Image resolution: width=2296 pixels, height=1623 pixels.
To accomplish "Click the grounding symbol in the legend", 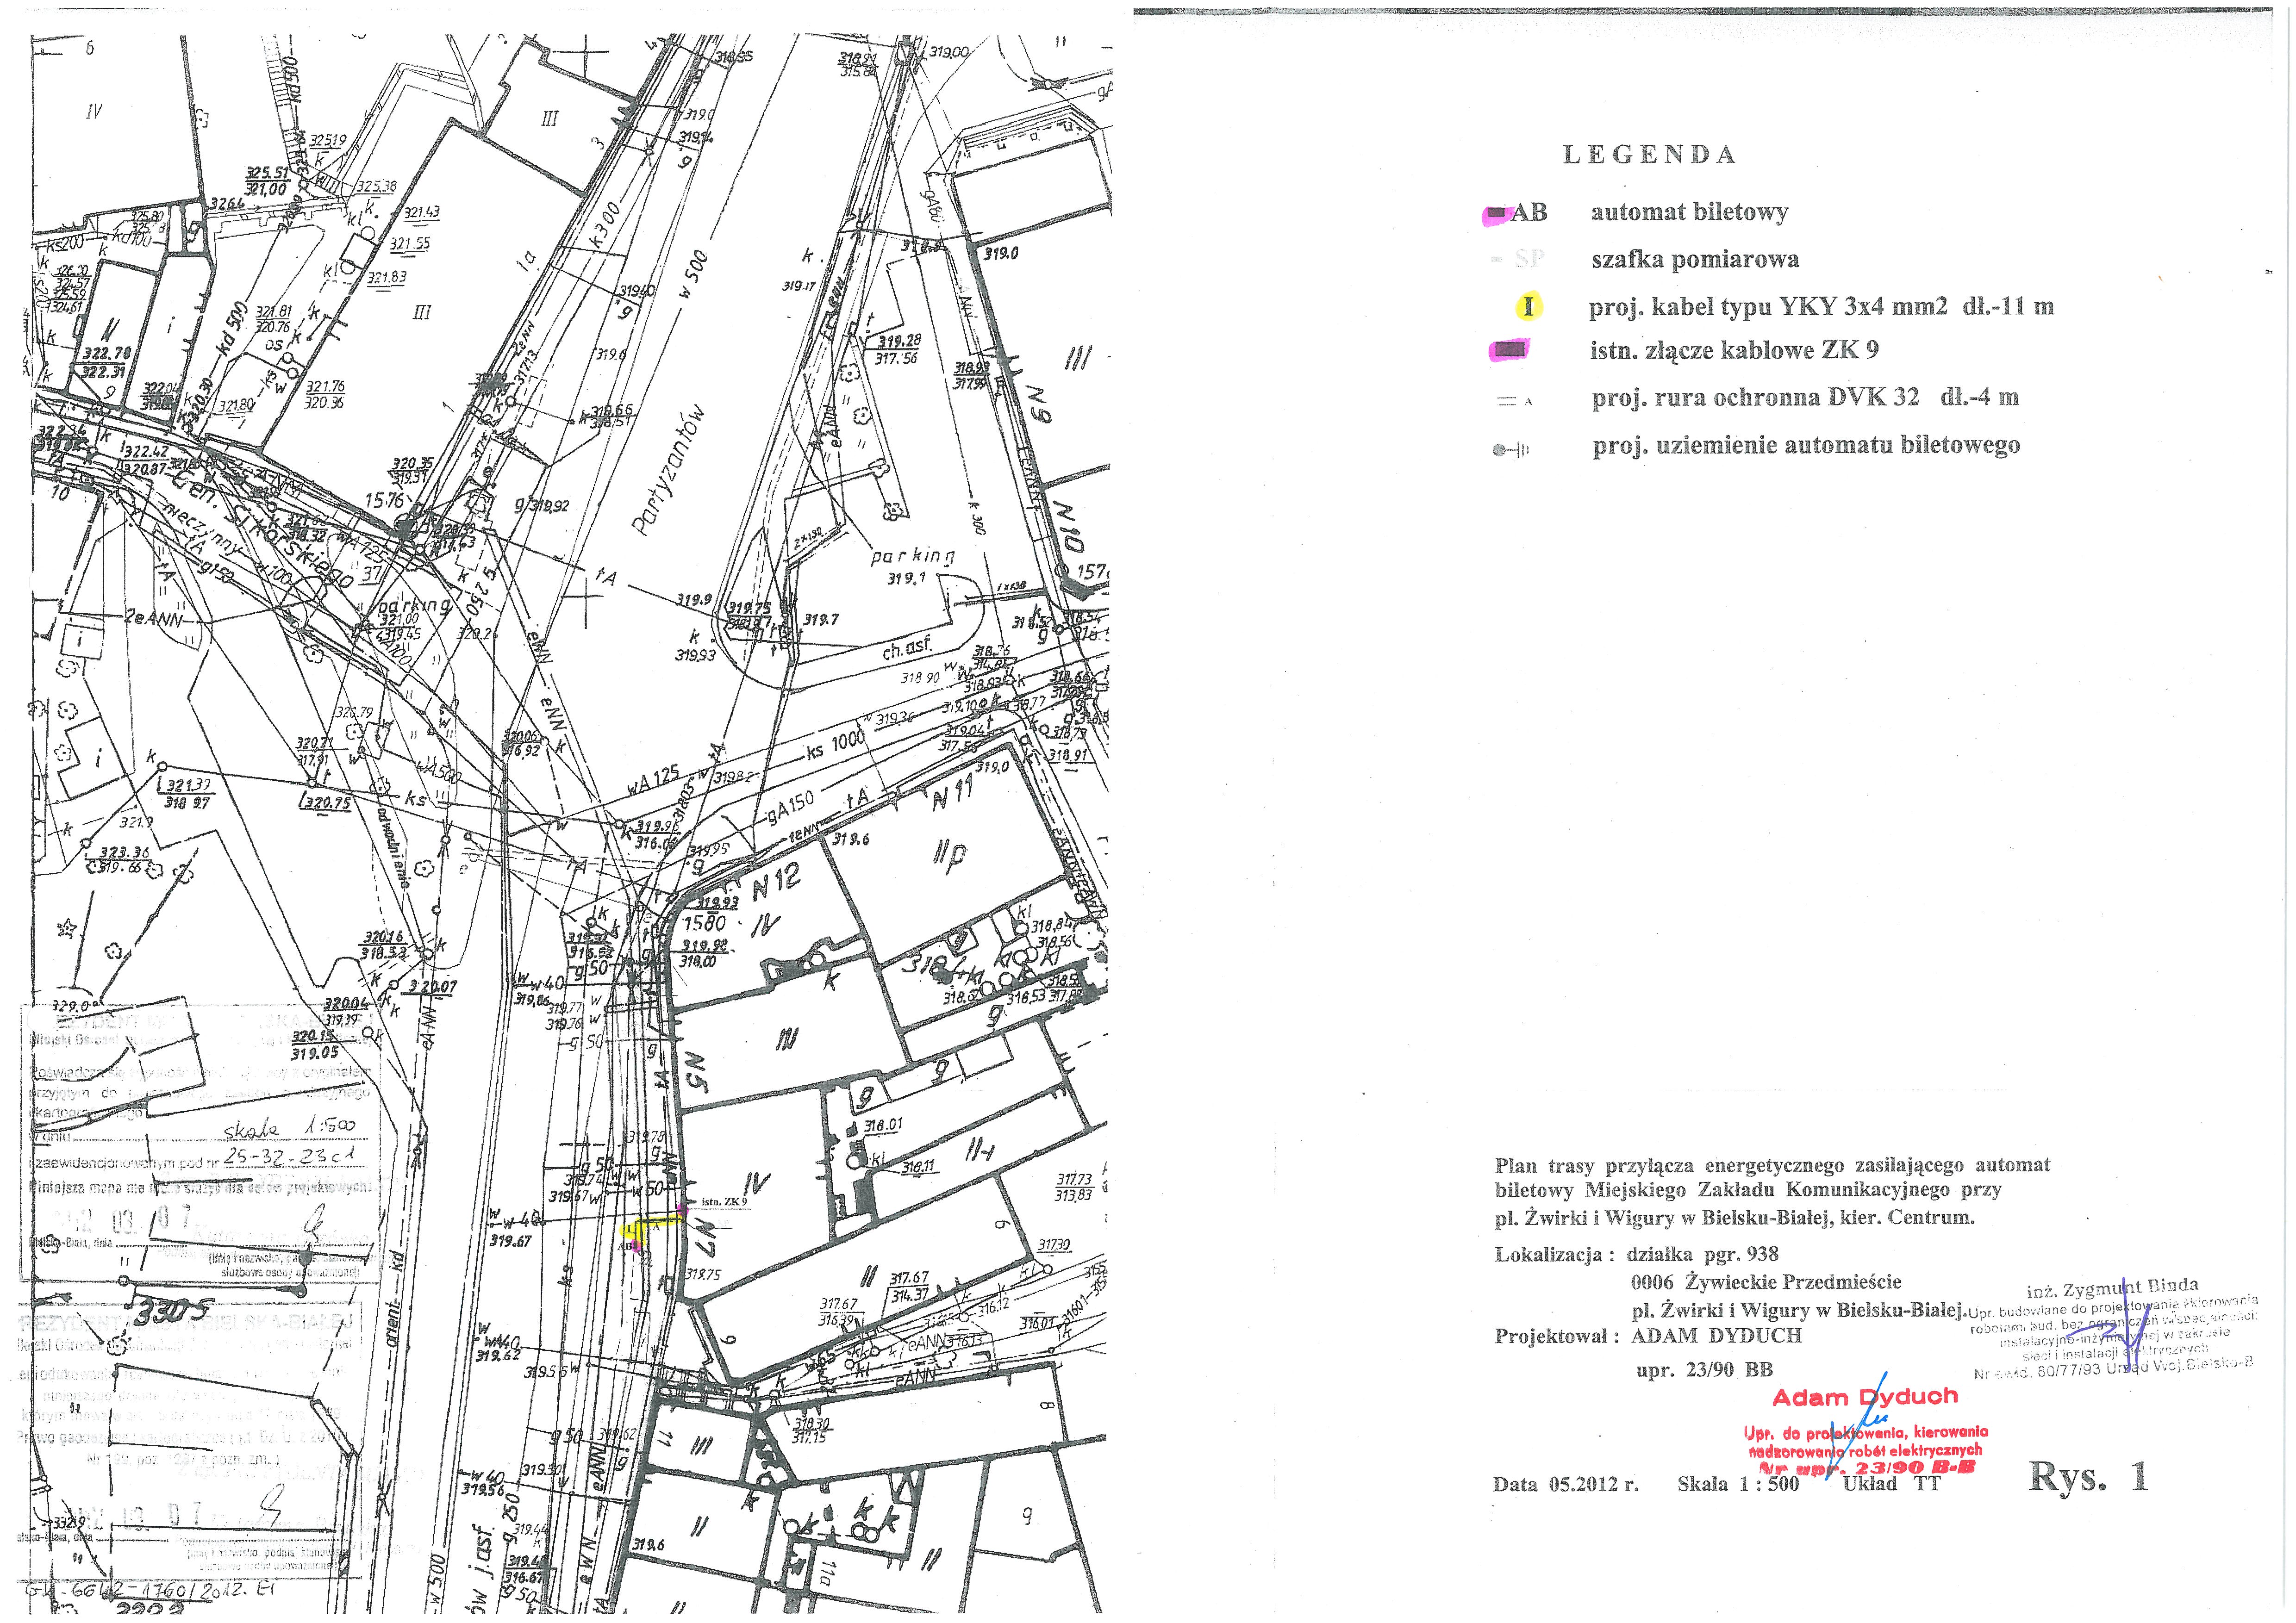I will [1510, 450].
